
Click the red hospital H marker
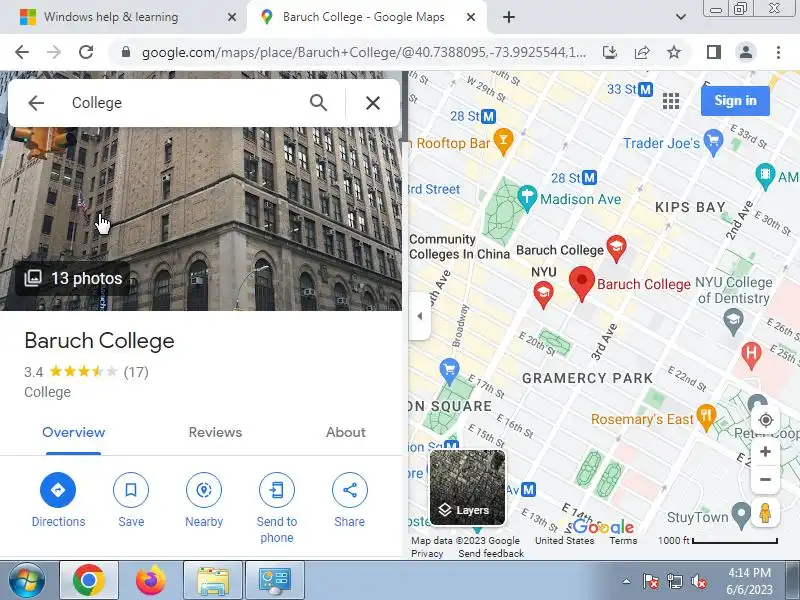point(751,355)
